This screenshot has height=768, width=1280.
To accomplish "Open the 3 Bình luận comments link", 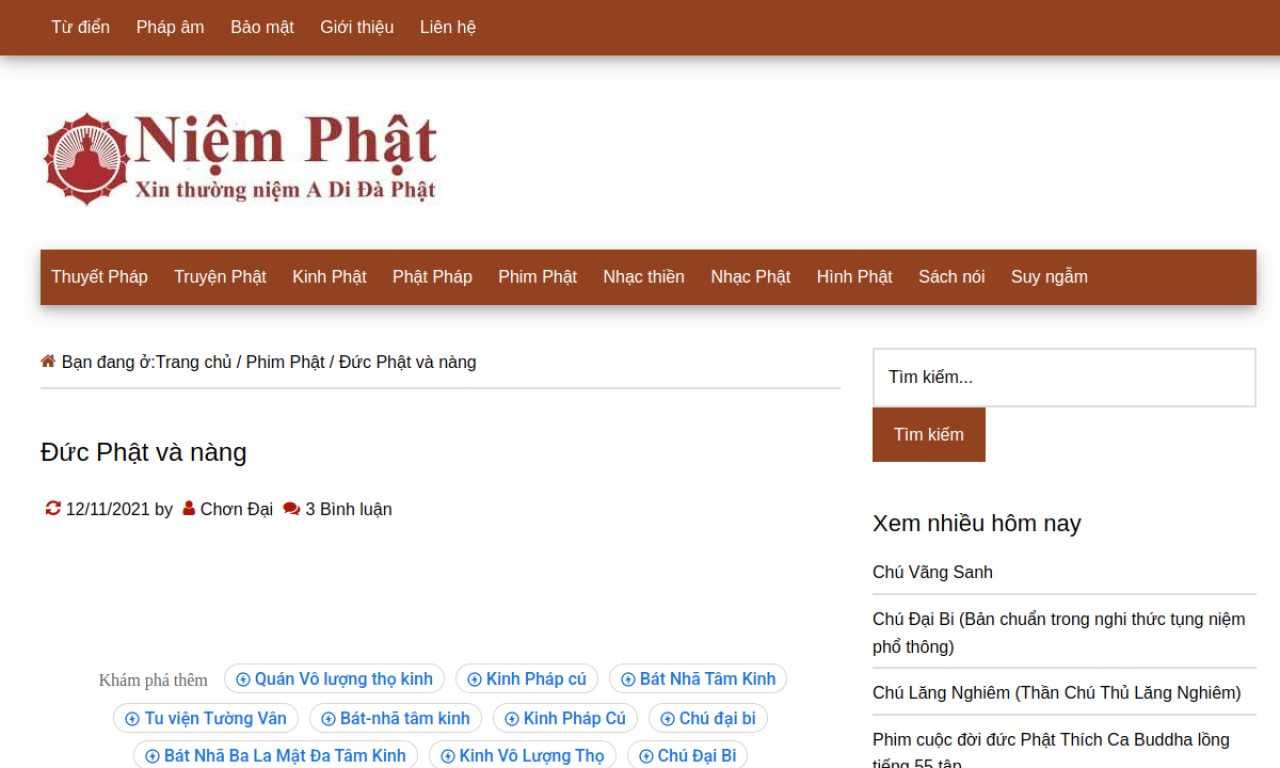I will coord(348,509).
